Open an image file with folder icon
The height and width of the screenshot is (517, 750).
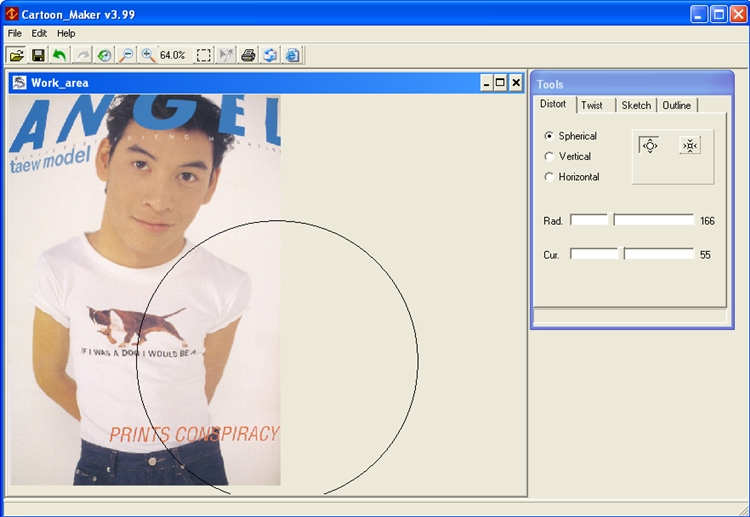16,55
